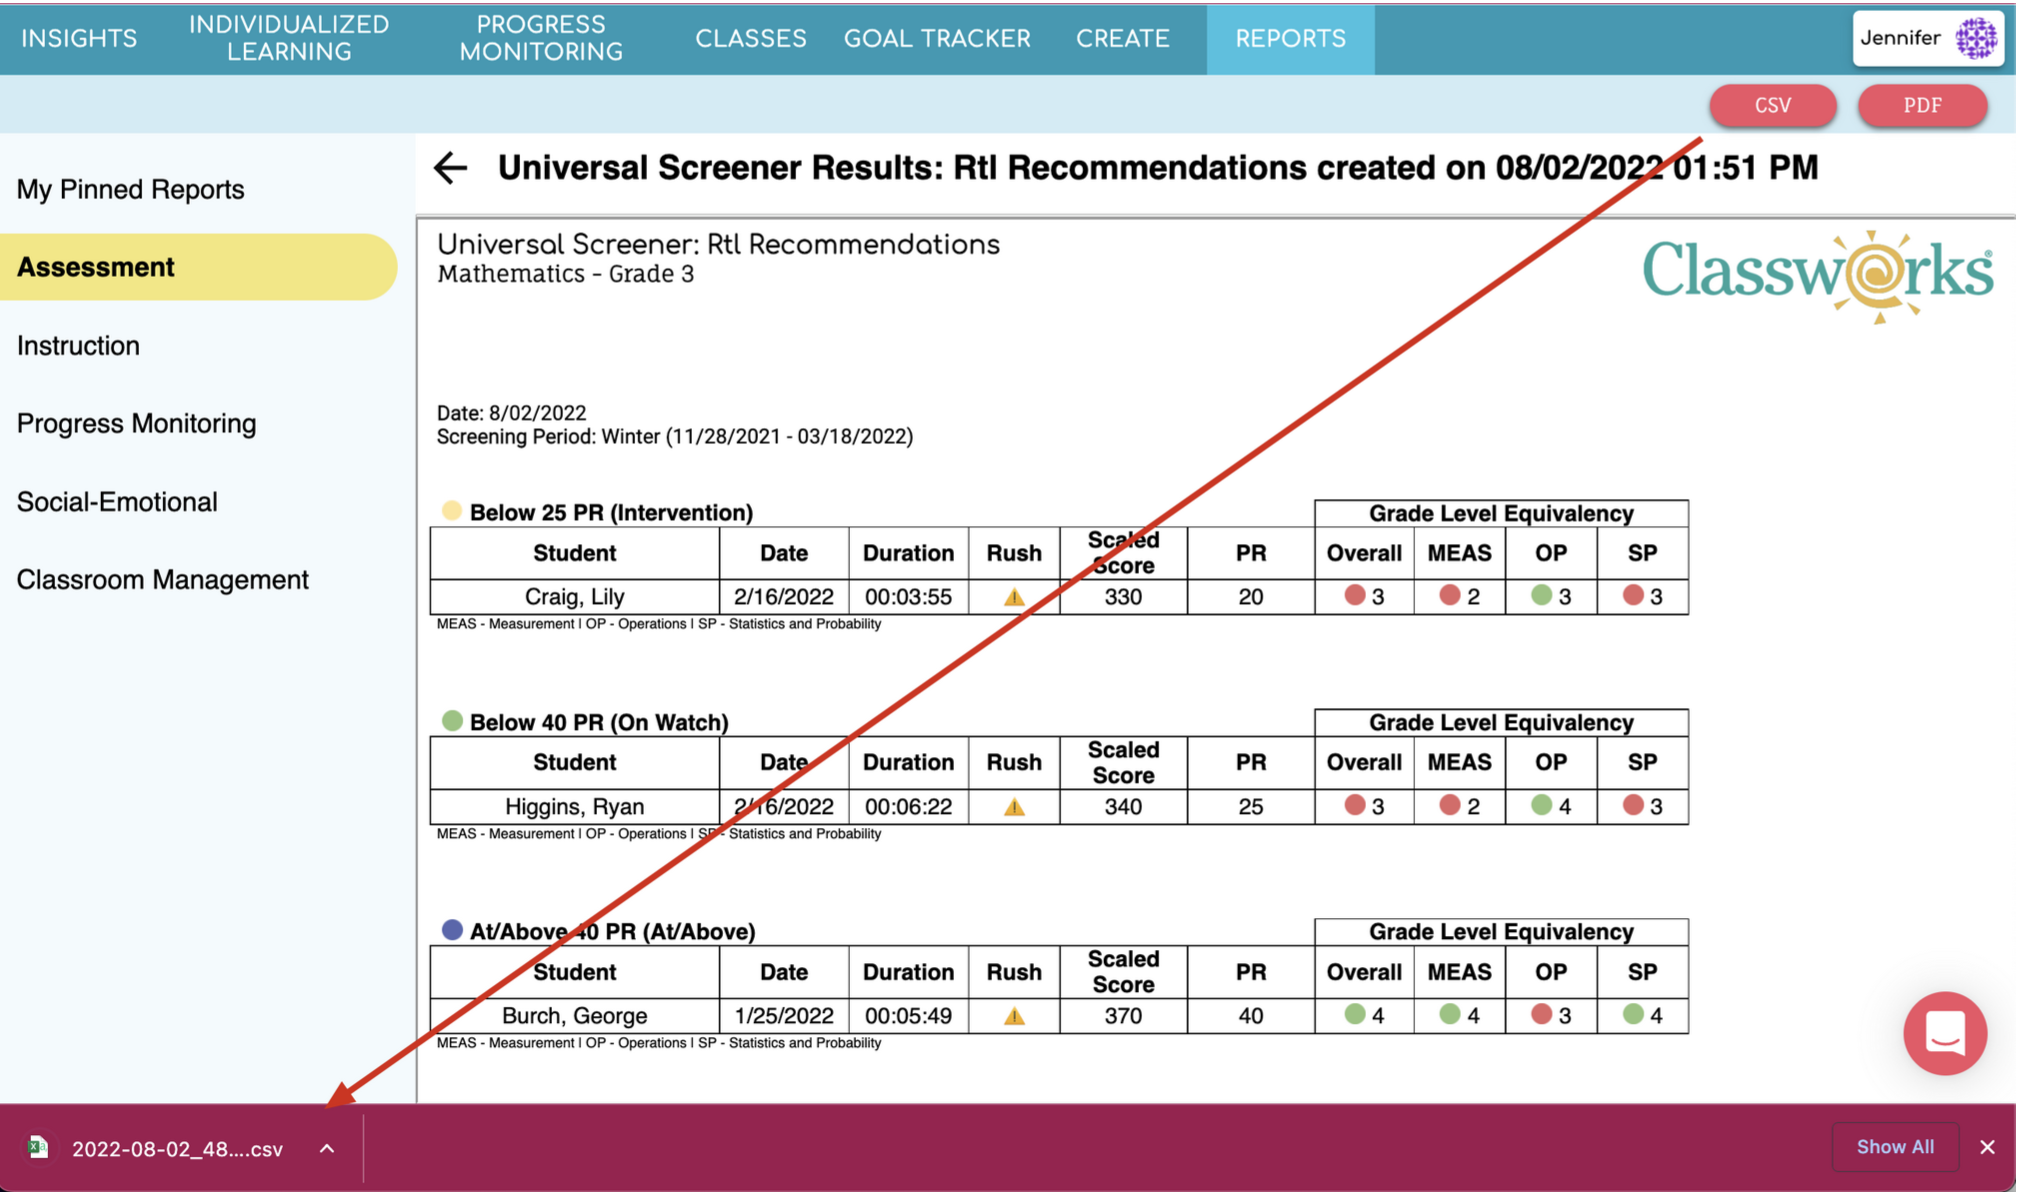This screenshot has height=1202, width=2022.
Task: Switch to Goal Tracker tab
Action: pos(936,39)
